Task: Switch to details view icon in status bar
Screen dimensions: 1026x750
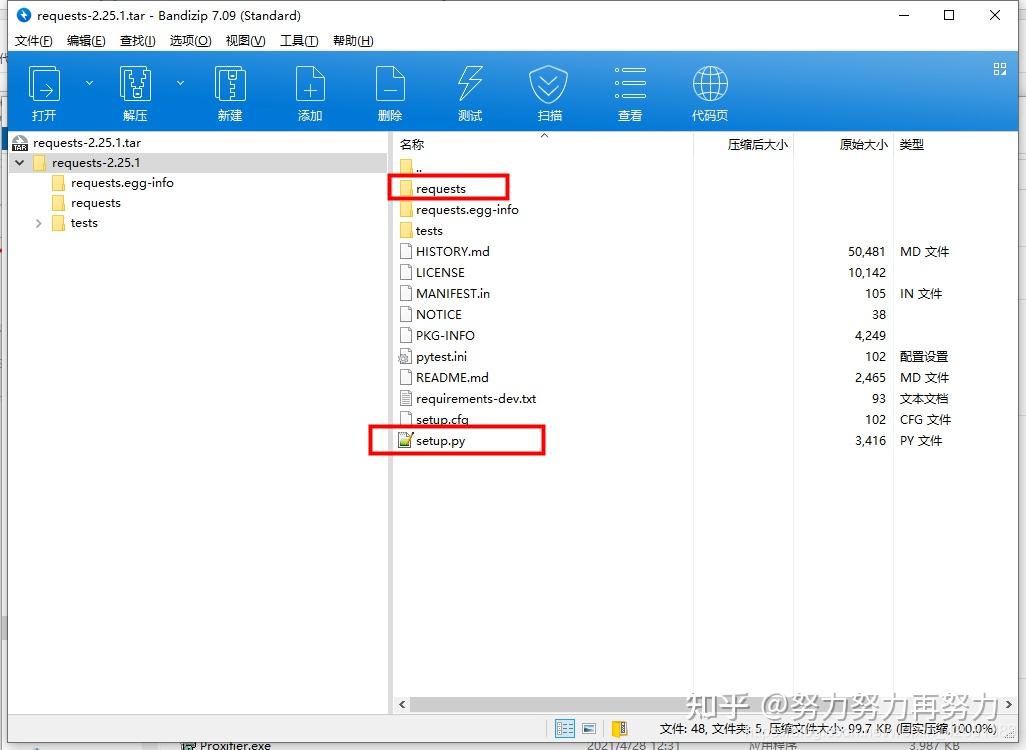Action: 565,728
